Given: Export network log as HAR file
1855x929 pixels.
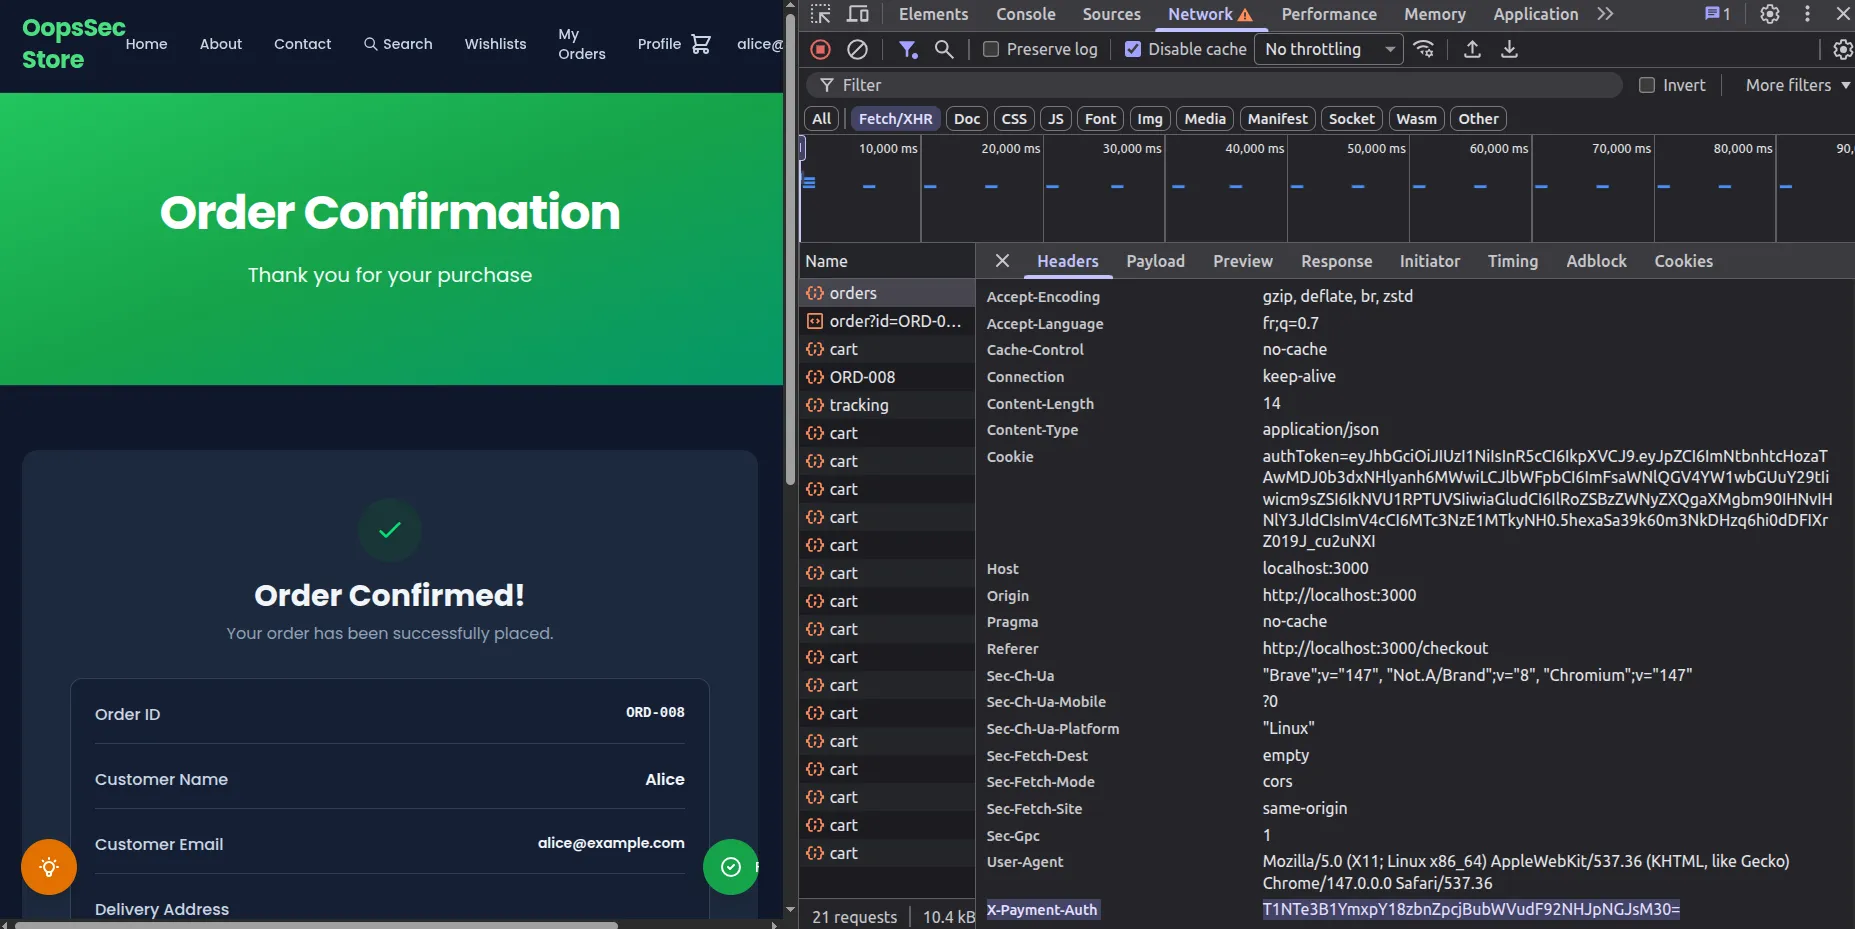Looking at the screenshot, I should (x=1510, y=49).
